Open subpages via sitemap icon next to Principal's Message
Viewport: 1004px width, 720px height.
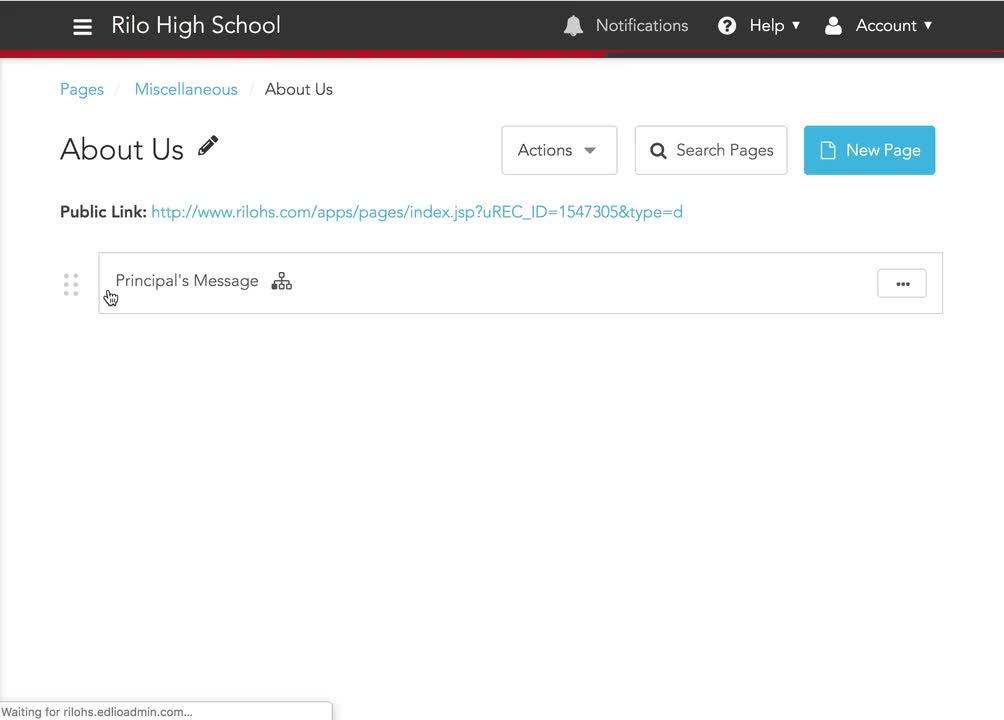[x=281, y=281]
